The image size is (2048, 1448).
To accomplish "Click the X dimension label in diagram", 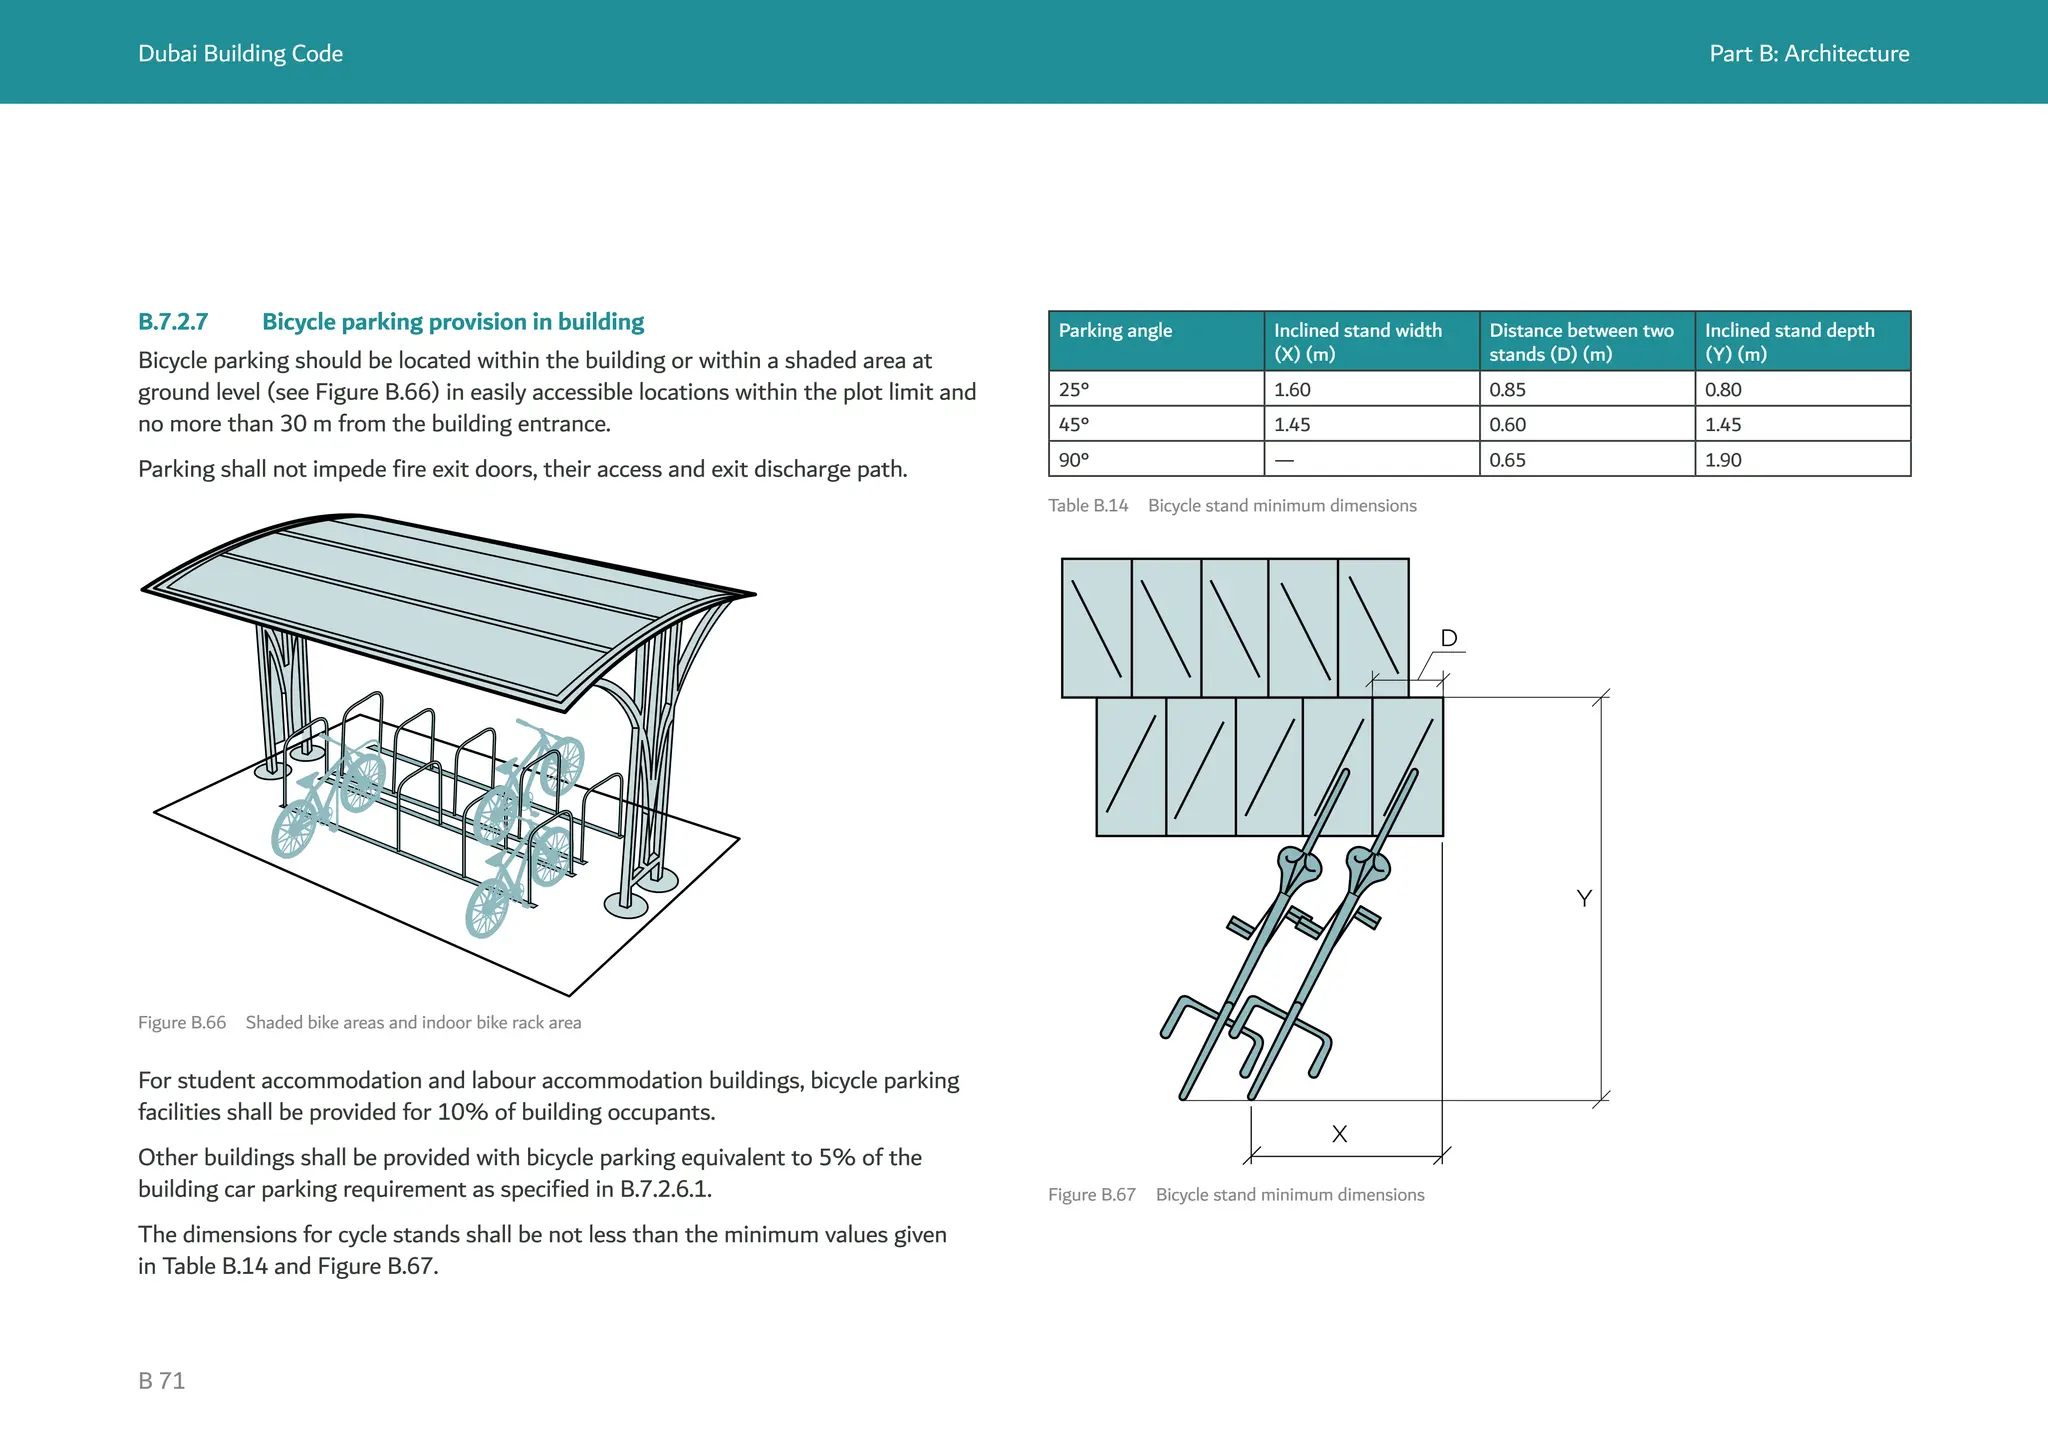I will coord(1339,1134).
